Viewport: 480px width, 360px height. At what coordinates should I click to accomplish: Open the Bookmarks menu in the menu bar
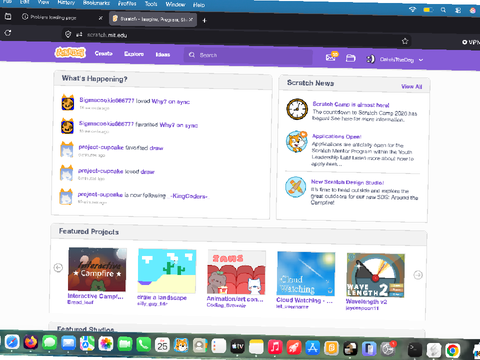[96, 3]
